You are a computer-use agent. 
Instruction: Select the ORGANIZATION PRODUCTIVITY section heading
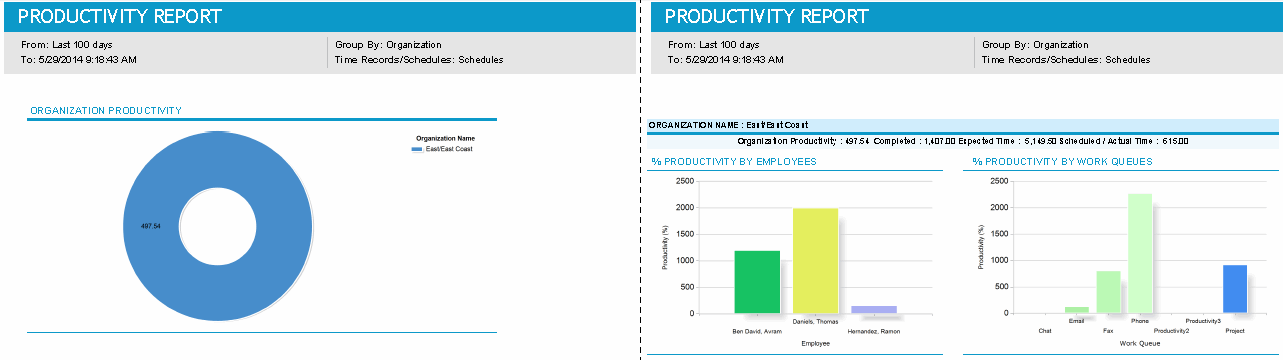click(106, 111)
